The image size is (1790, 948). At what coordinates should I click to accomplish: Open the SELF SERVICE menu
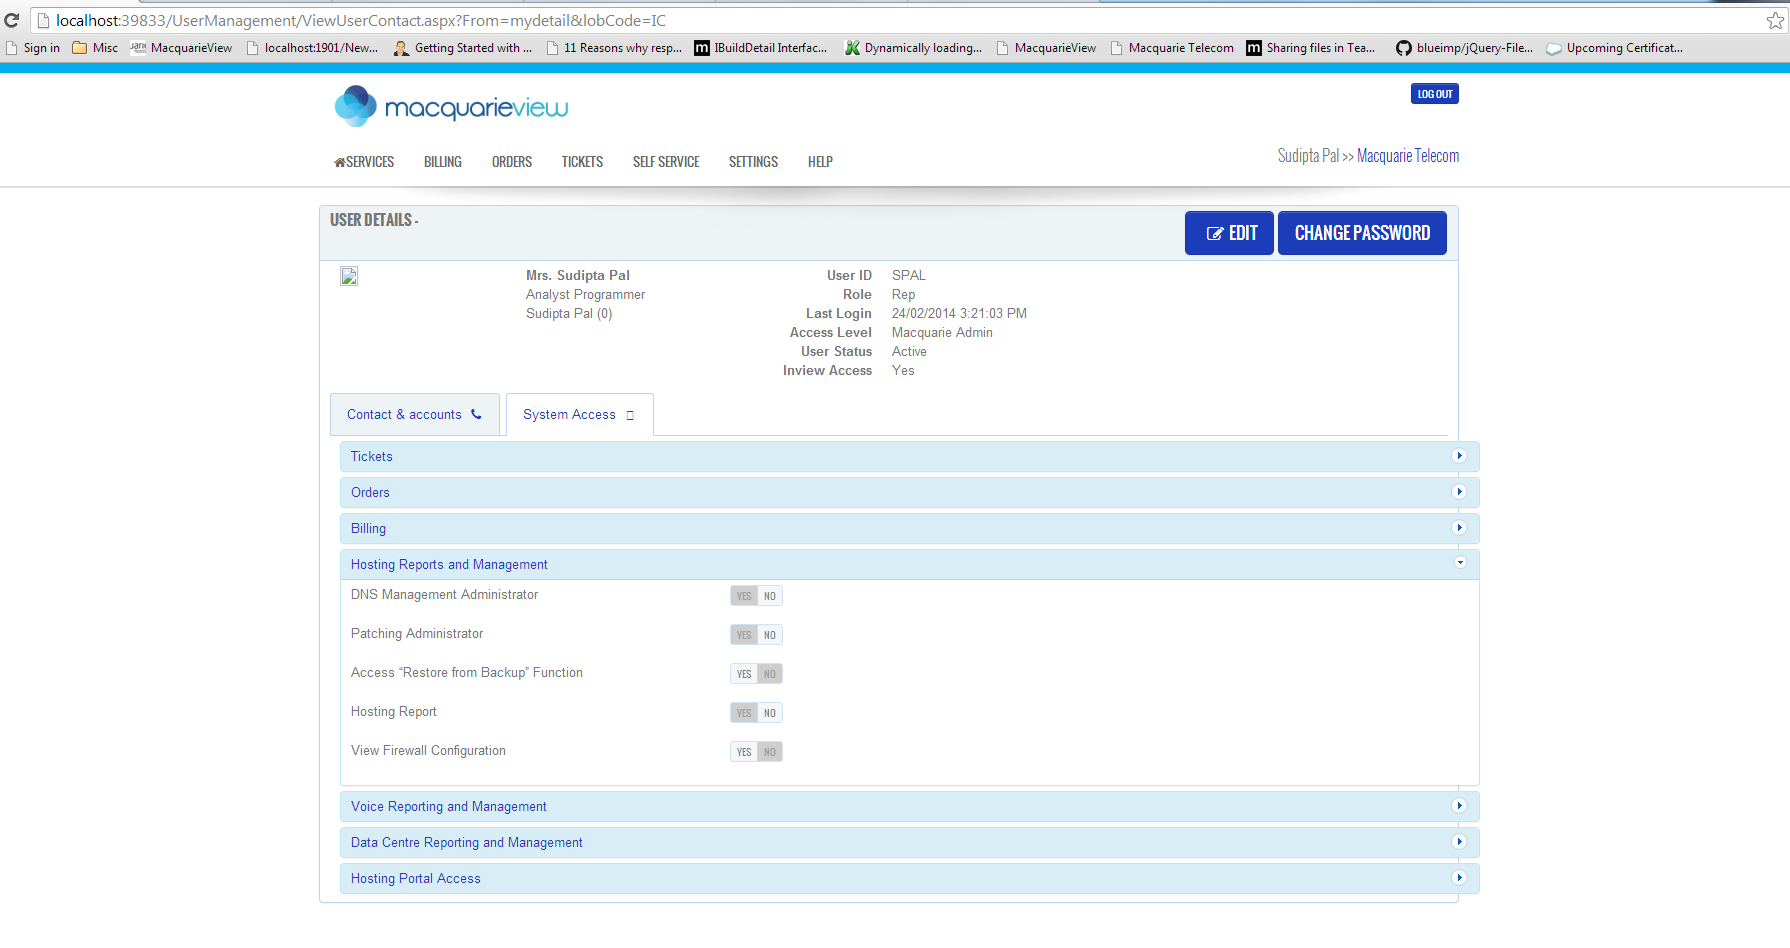tap(666, 162)
